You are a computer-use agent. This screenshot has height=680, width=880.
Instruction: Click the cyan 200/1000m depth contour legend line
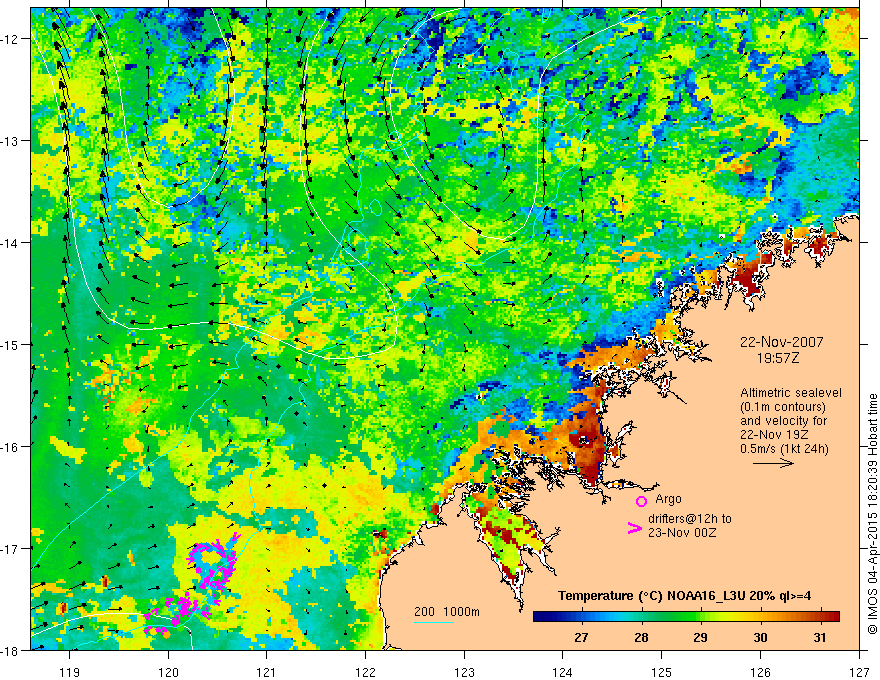(434, 622)
